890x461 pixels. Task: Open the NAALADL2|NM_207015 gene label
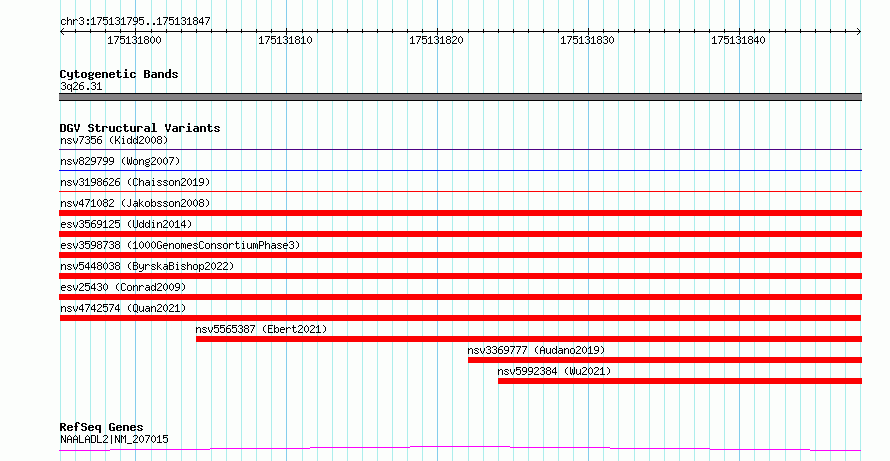tap(114, 439)
